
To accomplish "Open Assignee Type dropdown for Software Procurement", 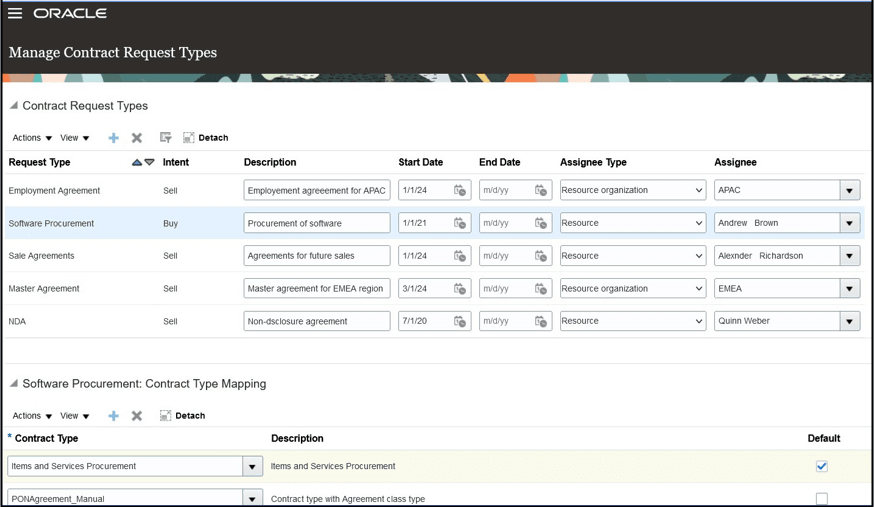I will (633, 223).
